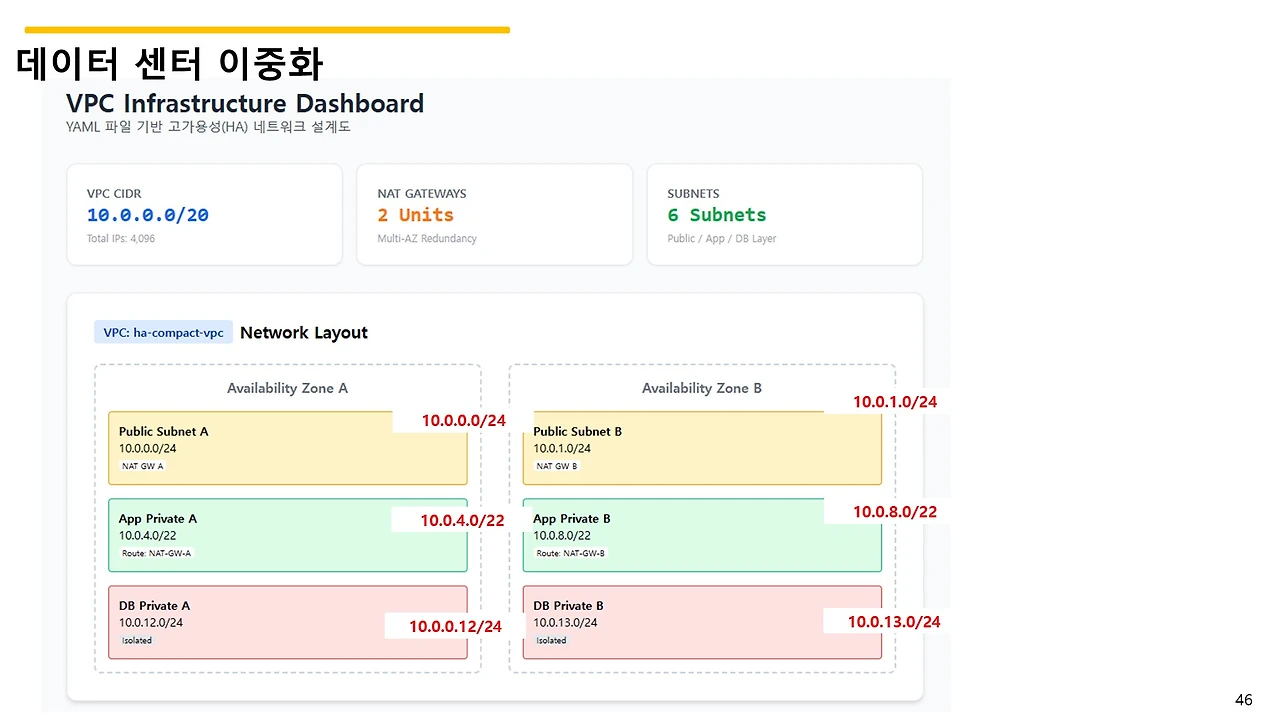Select the NAT Gateways 2 Units card
Image resolution: width=1280 pixels, height=720 pixels.
pyautogui.click(x=494, y=215)
